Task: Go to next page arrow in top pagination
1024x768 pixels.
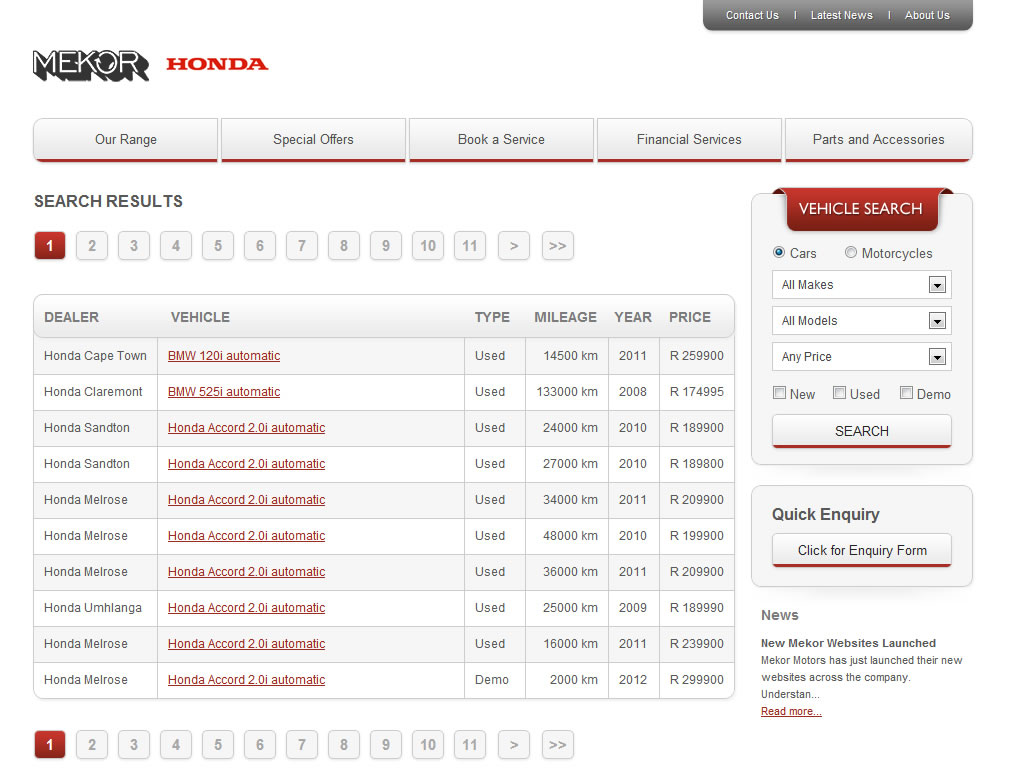Action: point(513,246)
